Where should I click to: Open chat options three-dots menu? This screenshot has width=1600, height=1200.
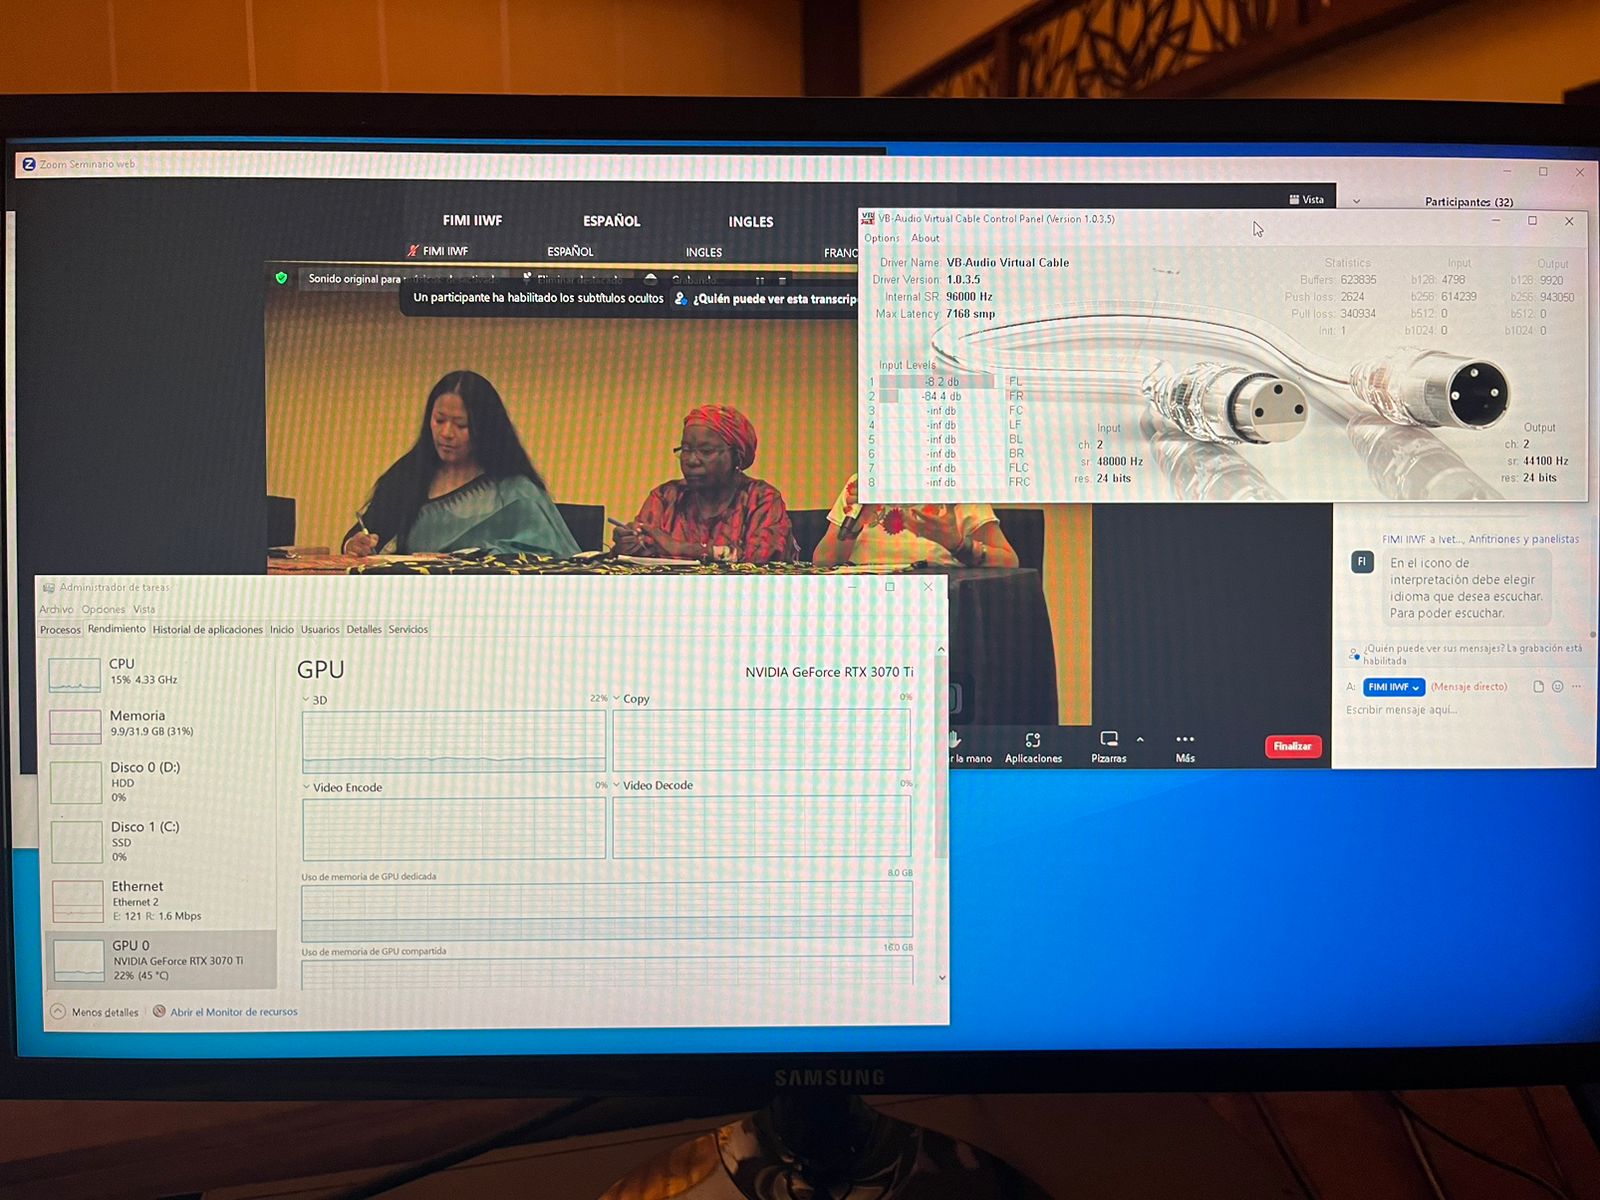click(1576, 687)
